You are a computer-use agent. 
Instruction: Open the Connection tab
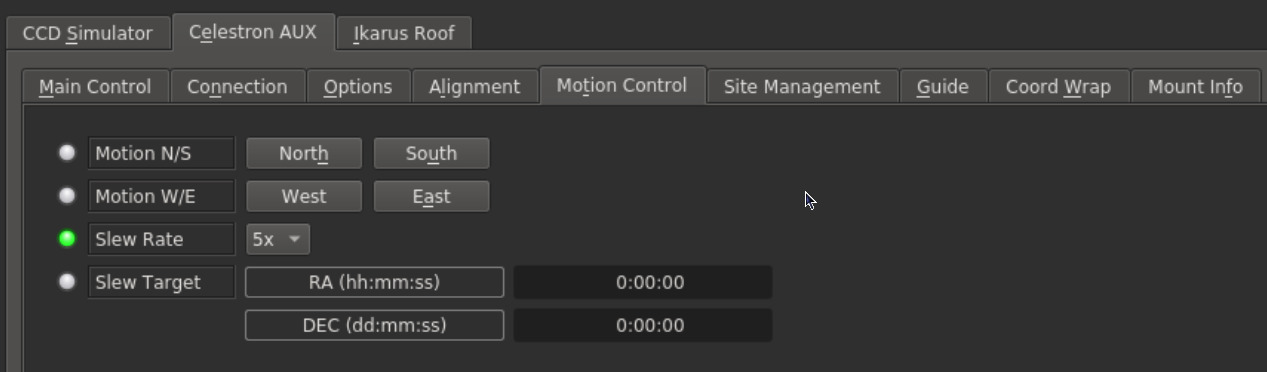click(237, 87)
